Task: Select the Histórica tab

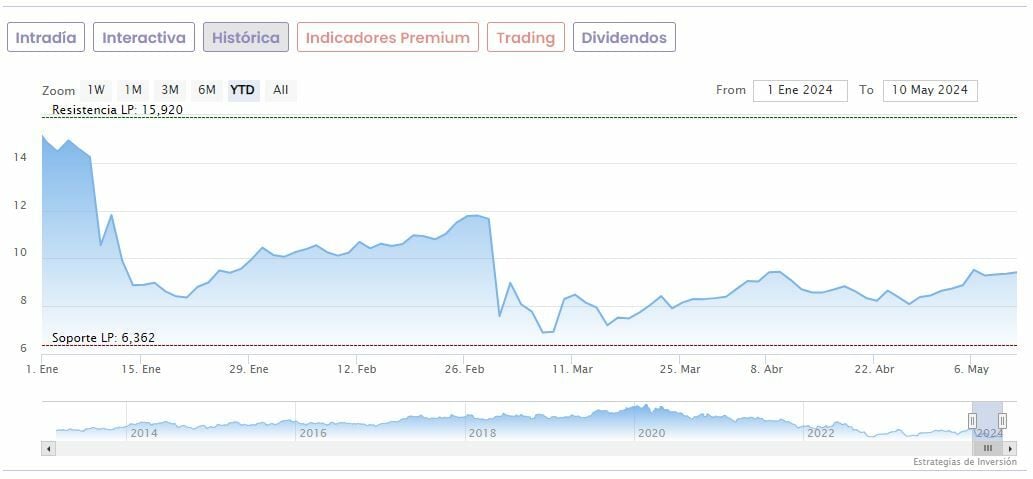Action: coord(246,38)
